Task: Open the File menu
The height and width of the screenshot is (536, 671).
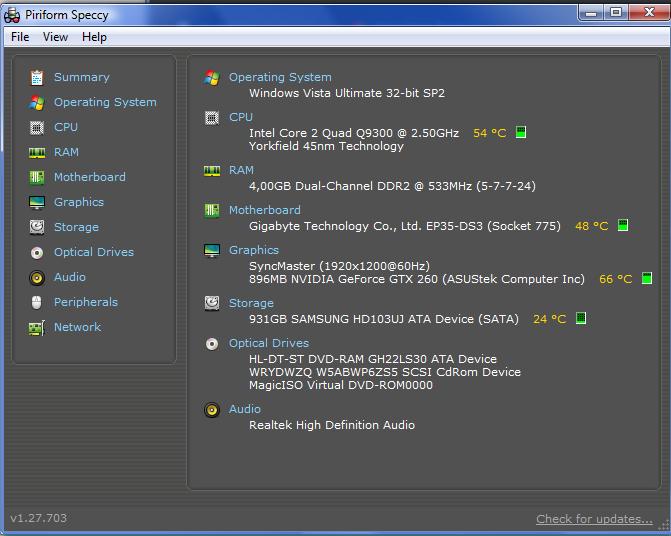Action: 20,37
